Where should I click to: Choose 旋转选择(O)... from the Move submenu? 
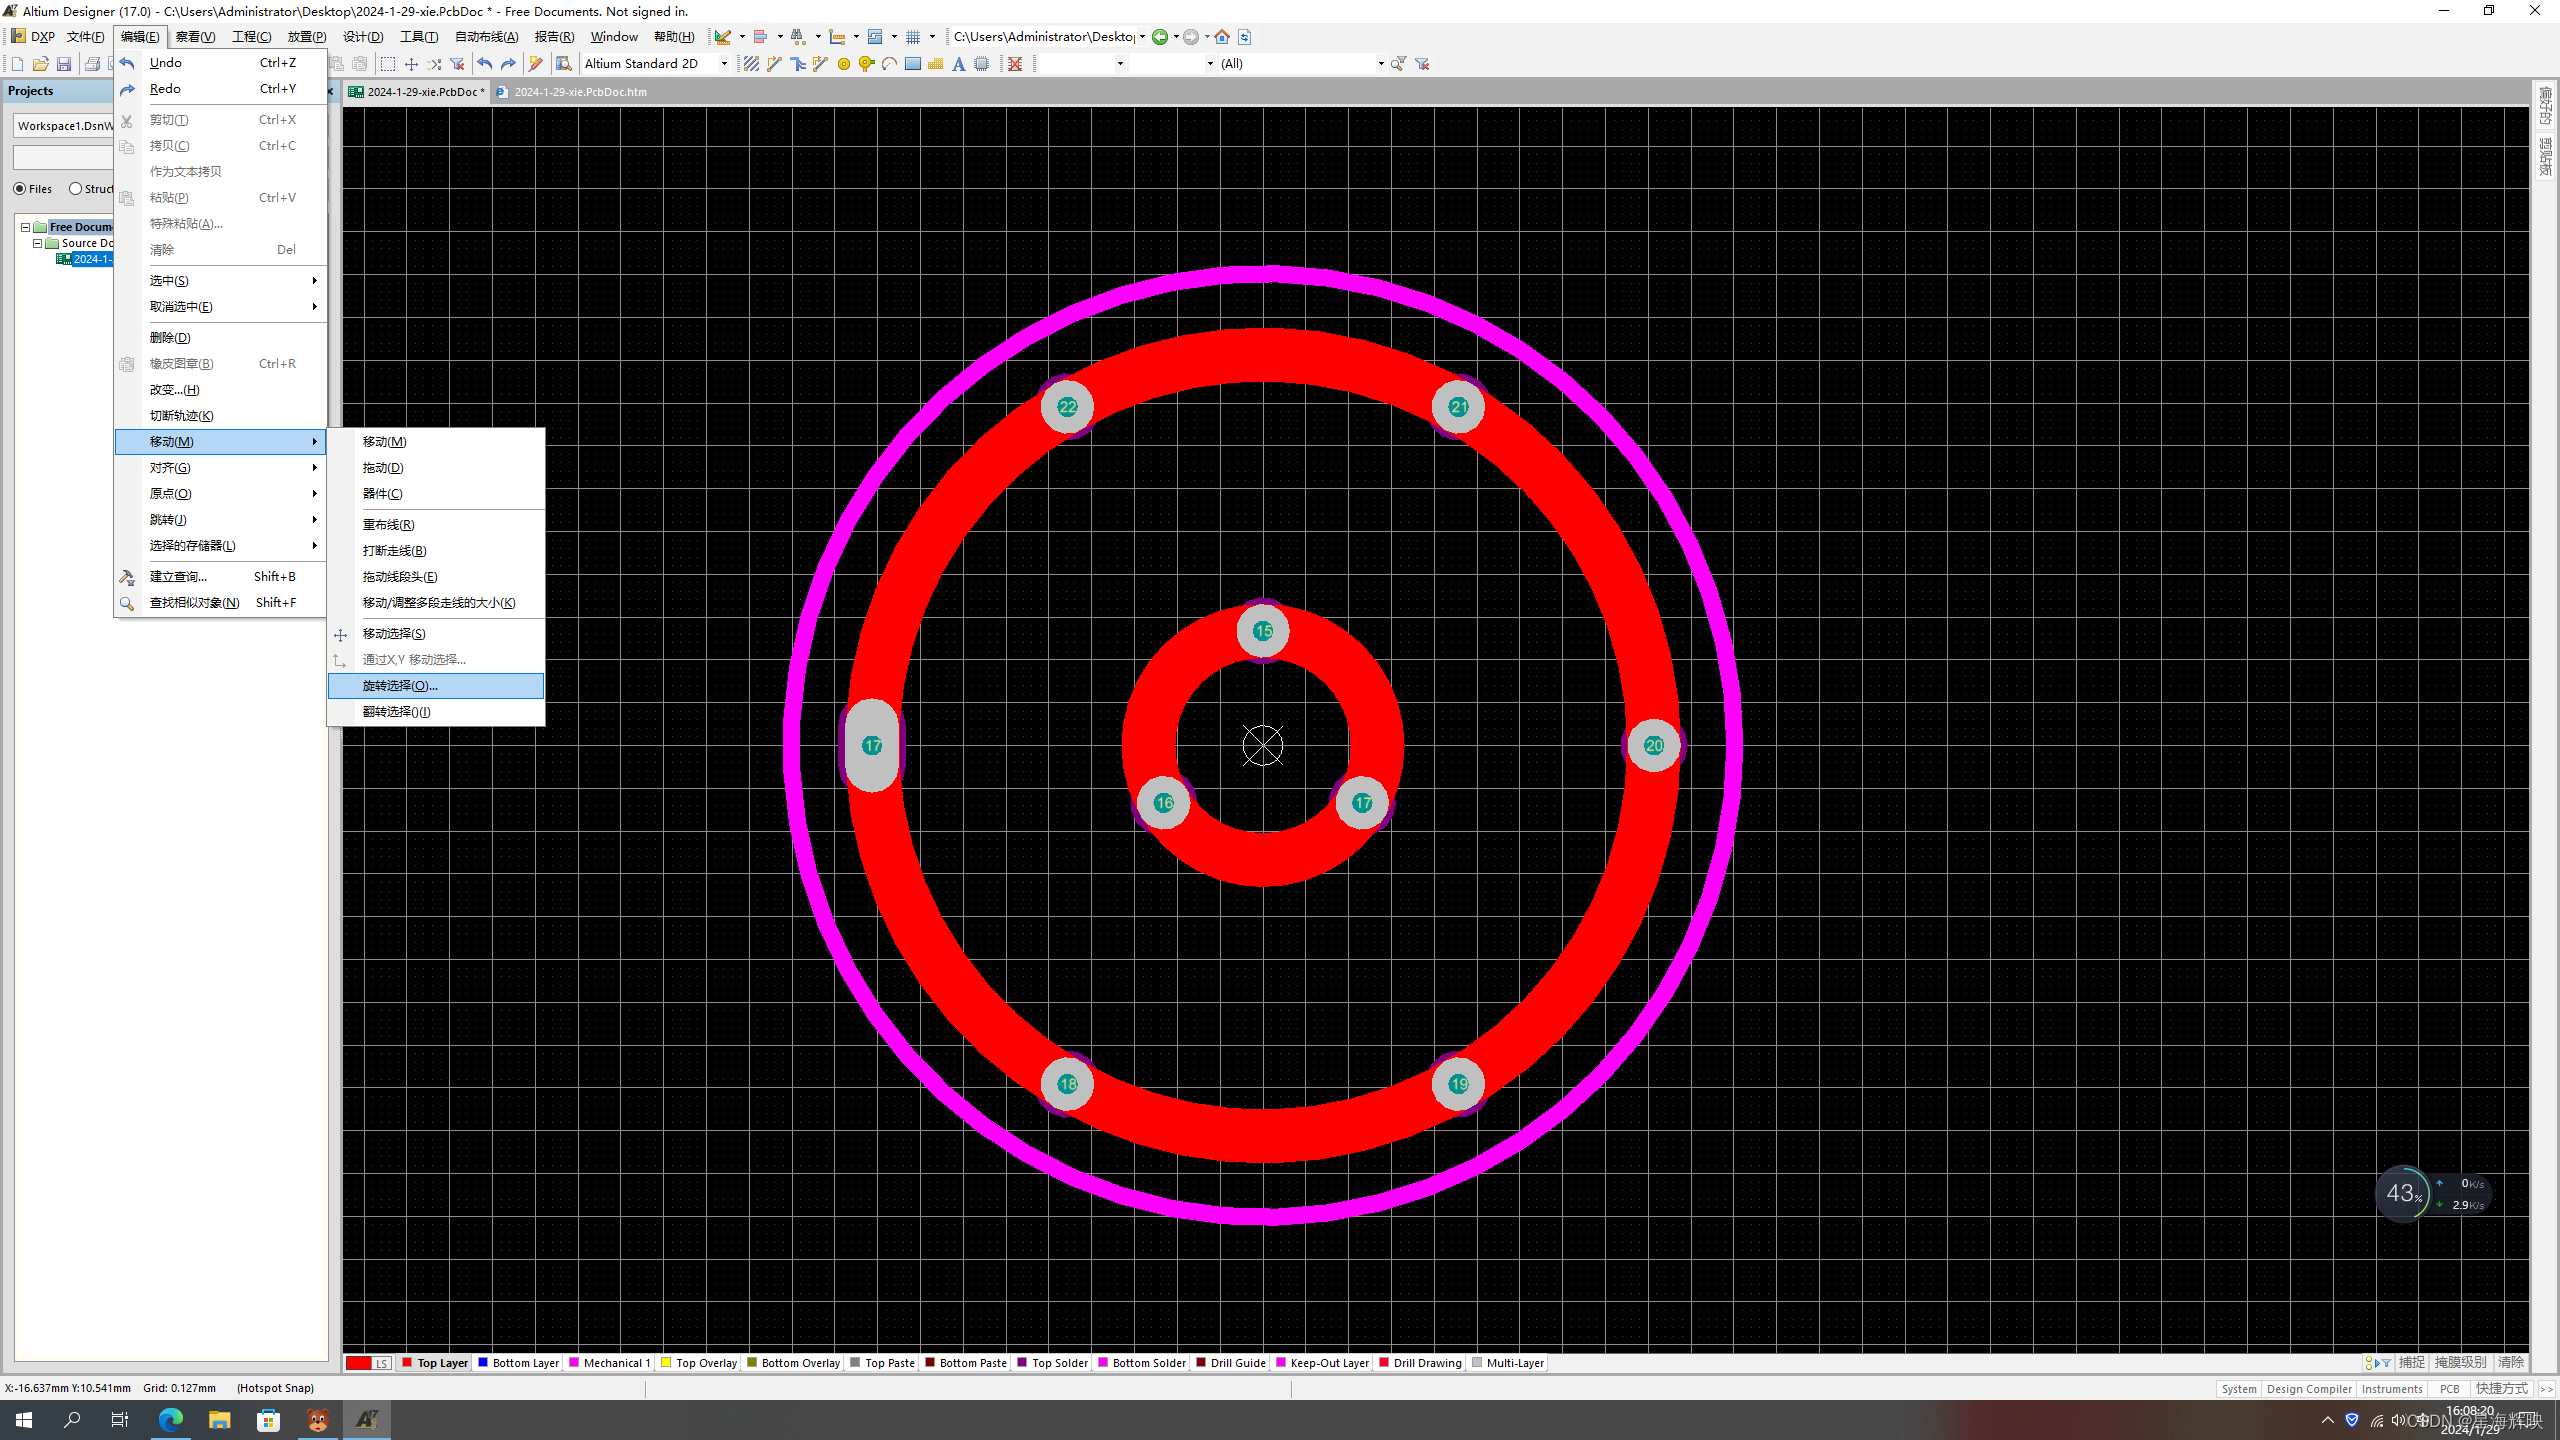pos(400,686)
